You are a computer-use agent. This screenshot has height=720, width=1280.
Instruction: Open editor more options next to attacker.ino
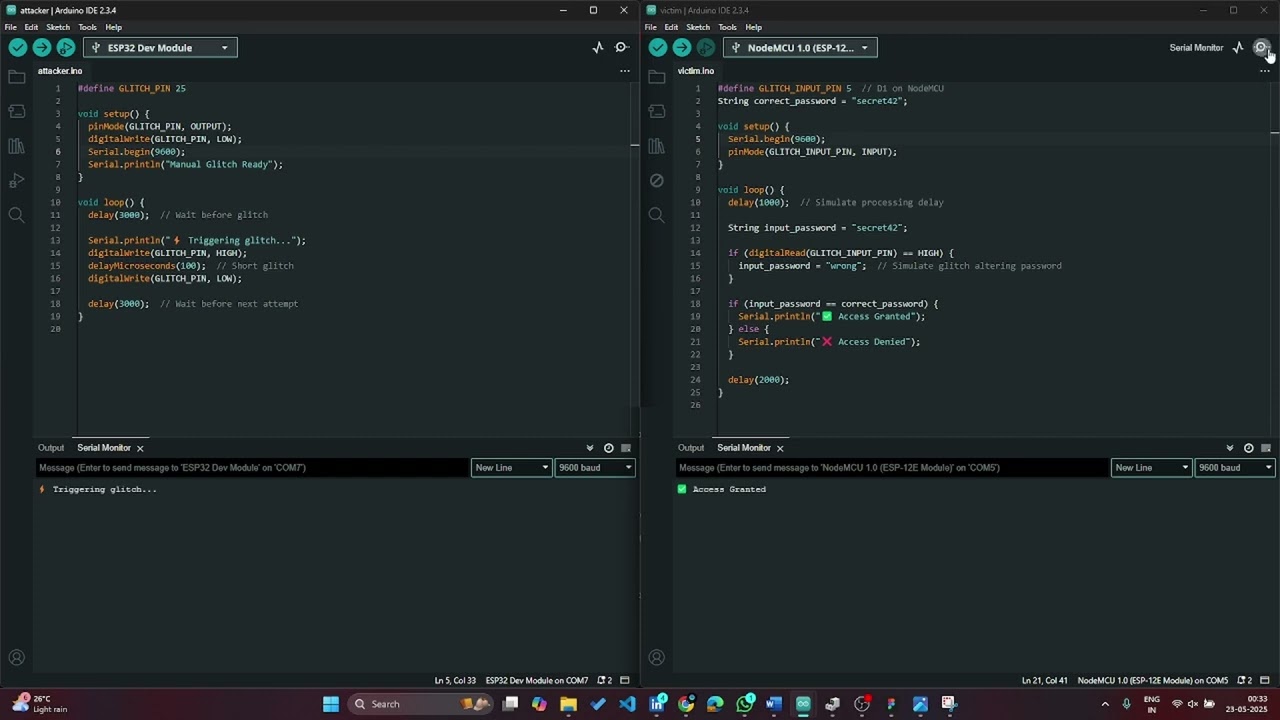click(x=625, y=71)
